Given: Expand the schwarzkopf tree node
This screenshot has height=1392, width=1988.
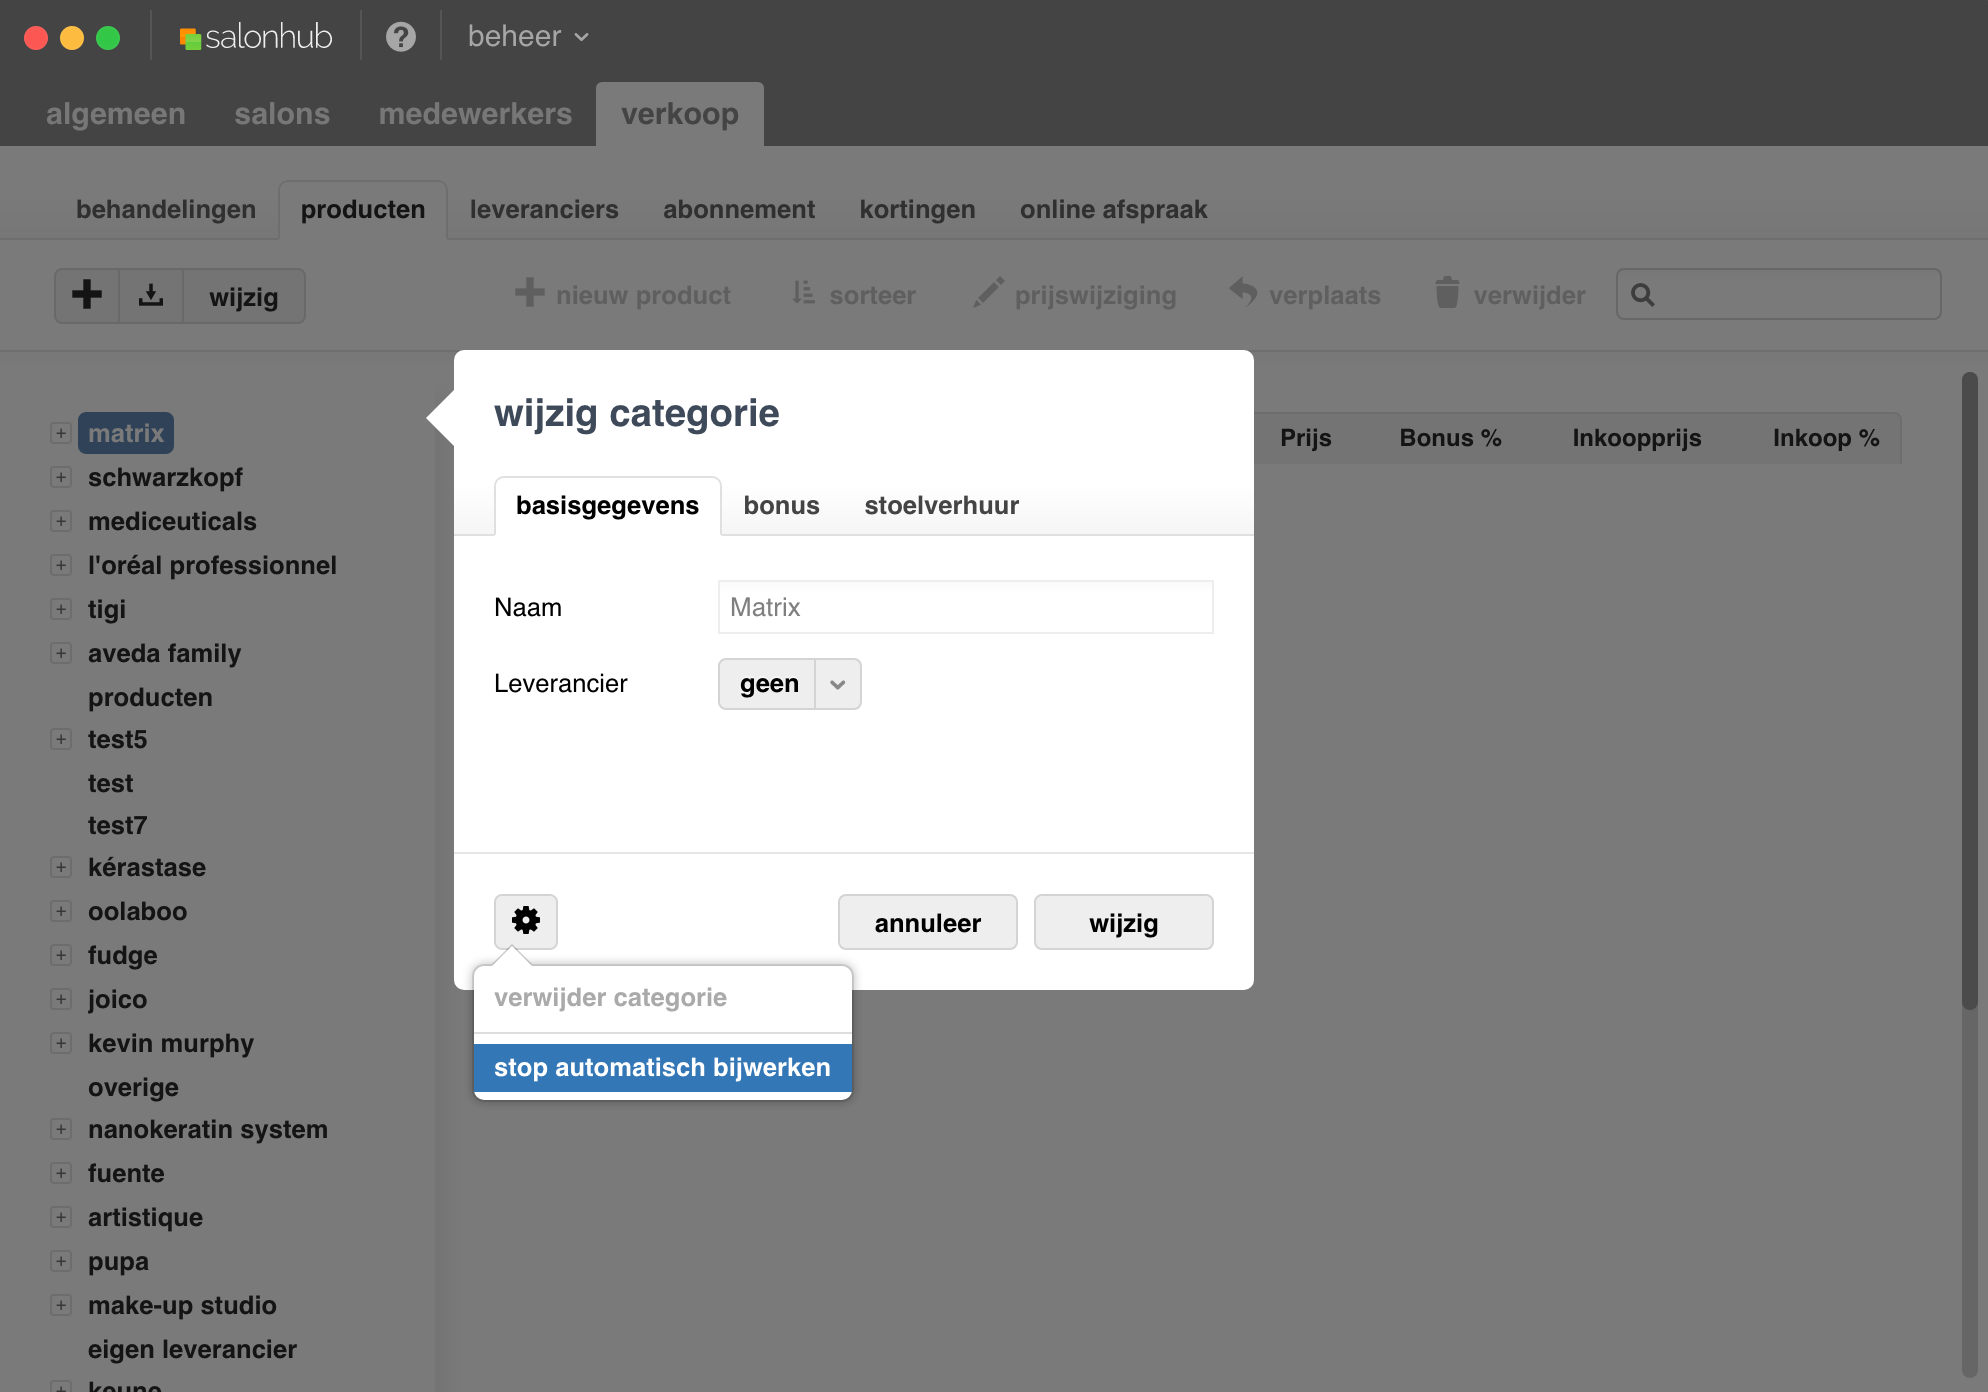Looking at the screenshot, I should click(x=61, y=477).
